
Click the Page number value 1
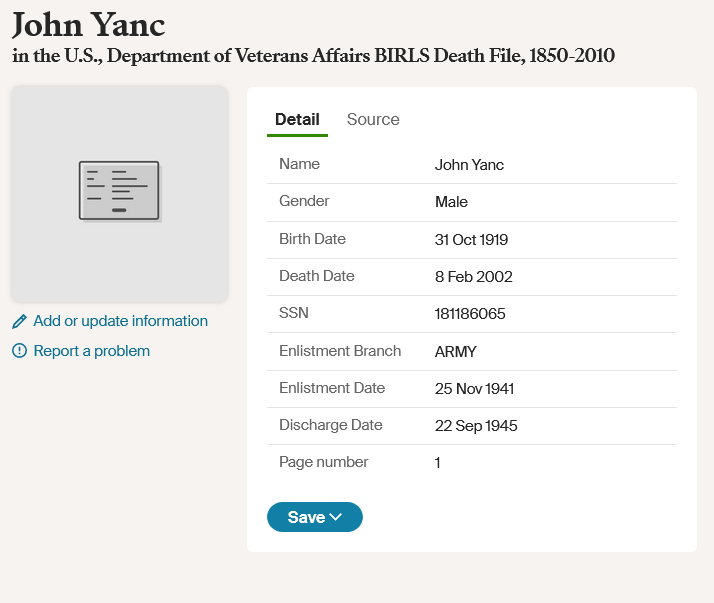(437, 463)
